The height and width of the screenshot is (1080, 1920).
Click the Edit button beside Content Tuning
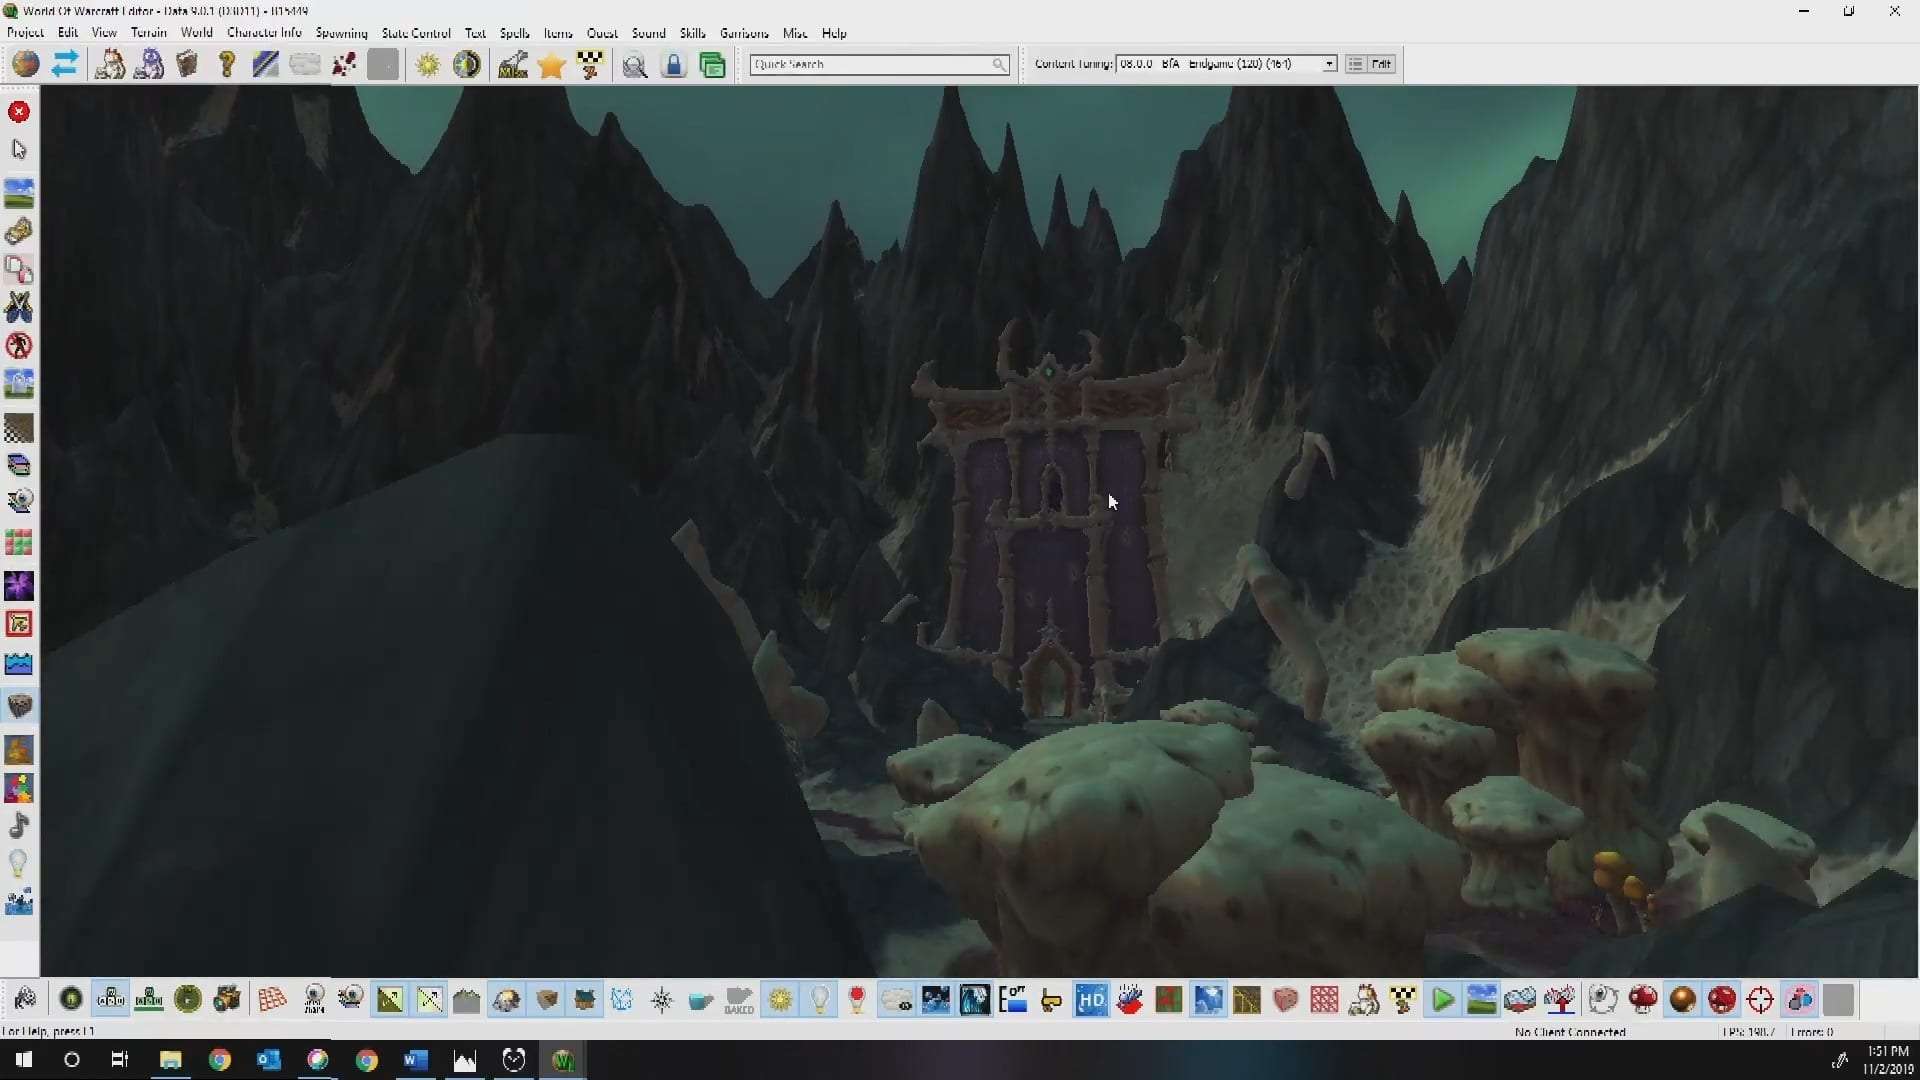[1381, 64]
